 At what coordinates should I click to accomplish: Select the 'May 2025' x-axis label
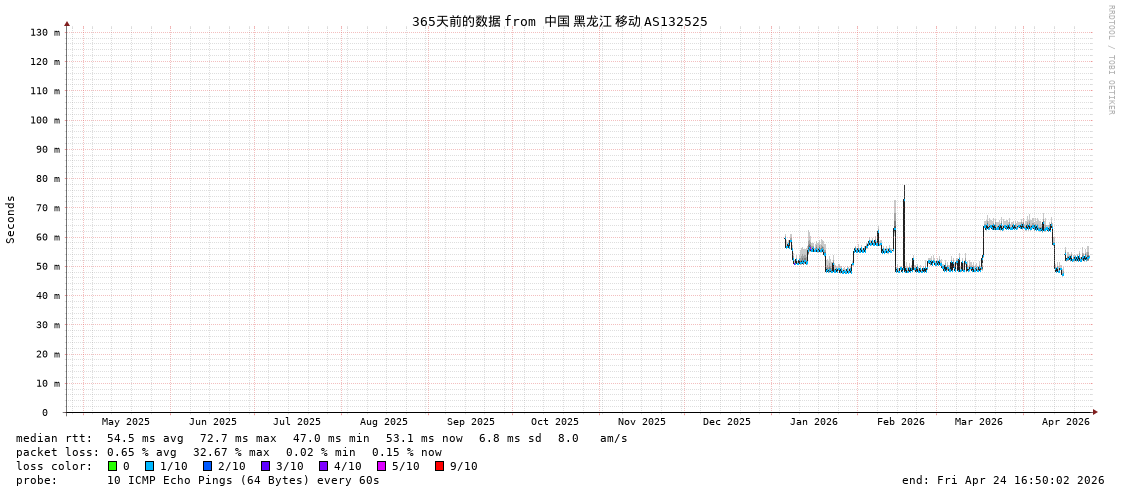pos(126,422)
